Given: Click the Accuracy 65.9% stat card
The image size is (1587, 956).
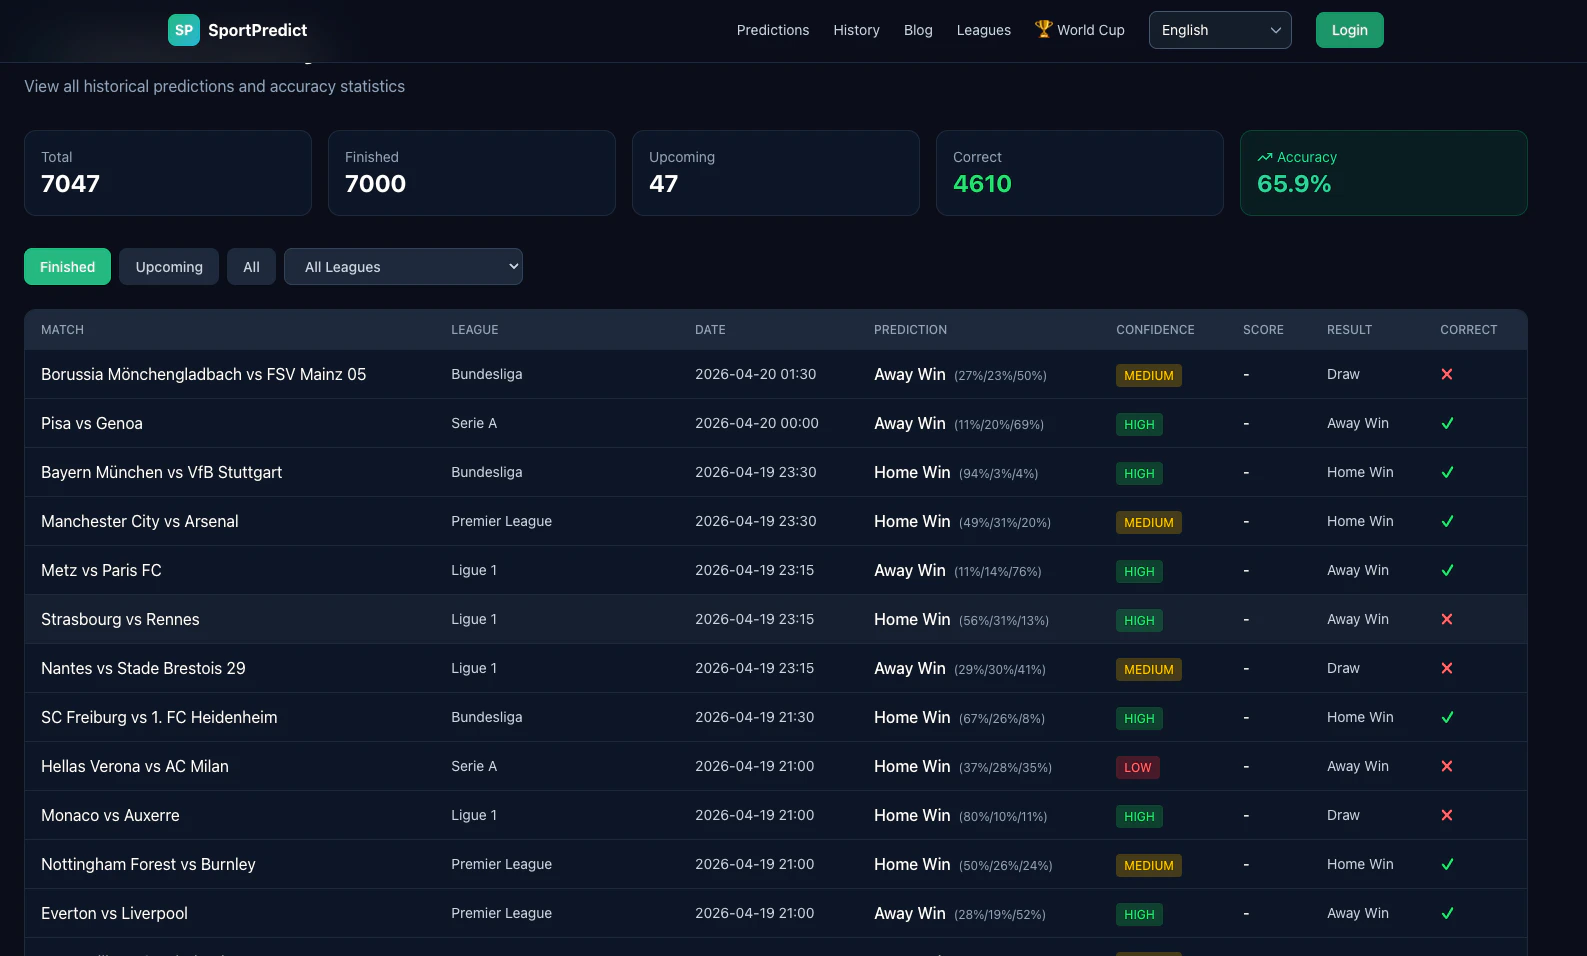Looking at the screenshot, I should click(x=1384, y=173).
